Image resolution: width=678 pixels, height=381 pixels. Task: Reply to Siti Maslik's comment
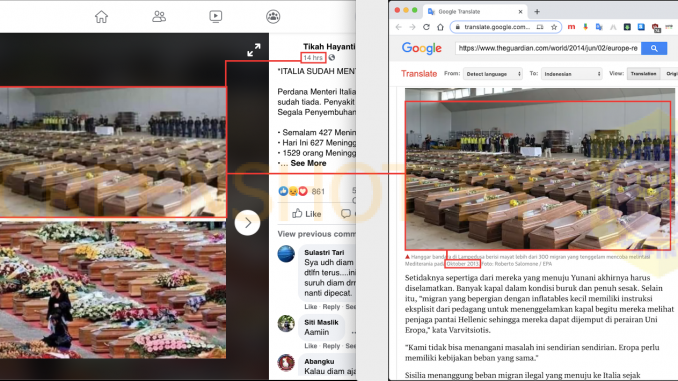tap(331, 346)
